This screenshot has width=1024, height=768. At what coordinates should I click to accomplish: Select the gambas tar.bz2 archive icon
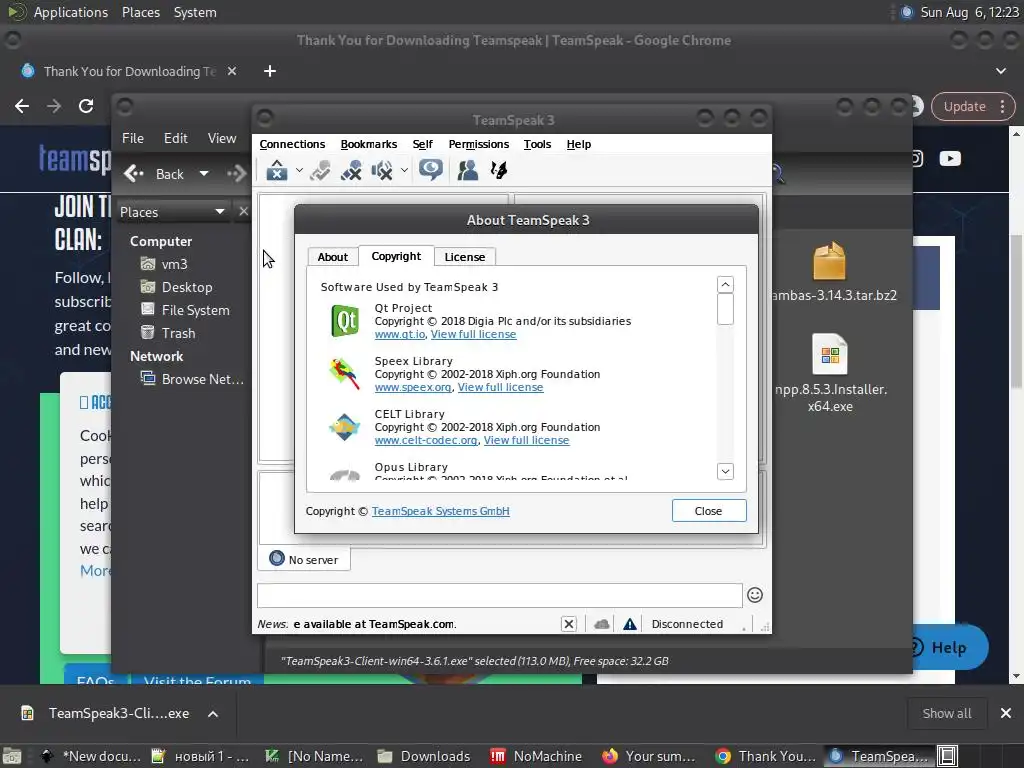point(829,261)
